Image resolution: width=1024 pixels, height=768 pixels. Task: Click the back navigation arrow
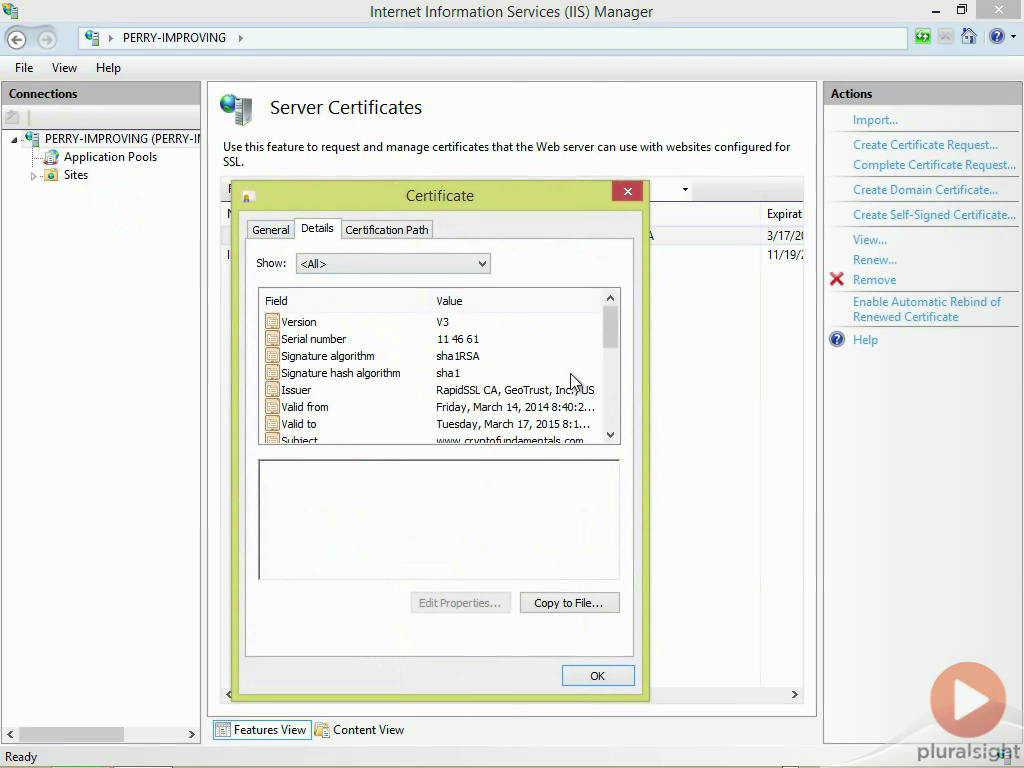(17, 39)
